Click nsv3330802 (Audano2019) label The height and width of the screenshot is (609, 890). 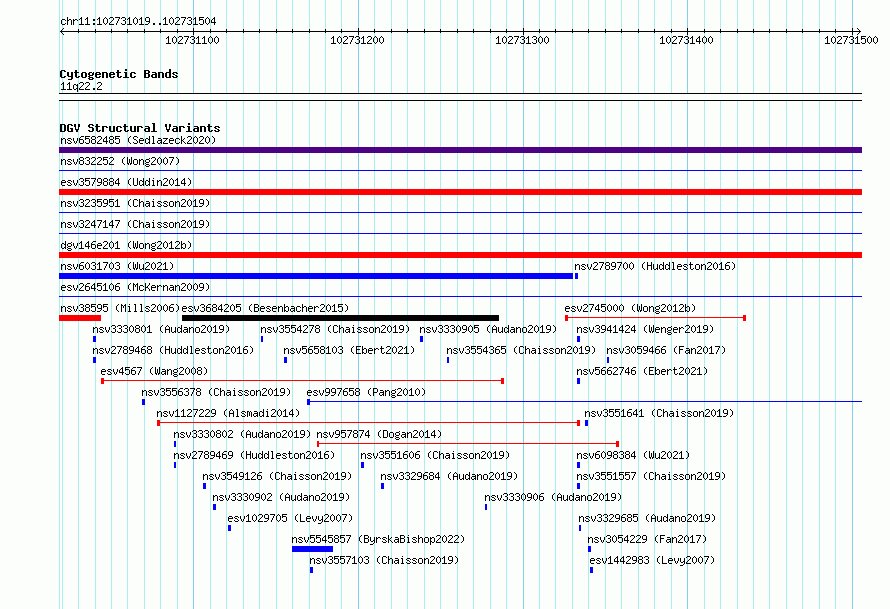point(242,434)
